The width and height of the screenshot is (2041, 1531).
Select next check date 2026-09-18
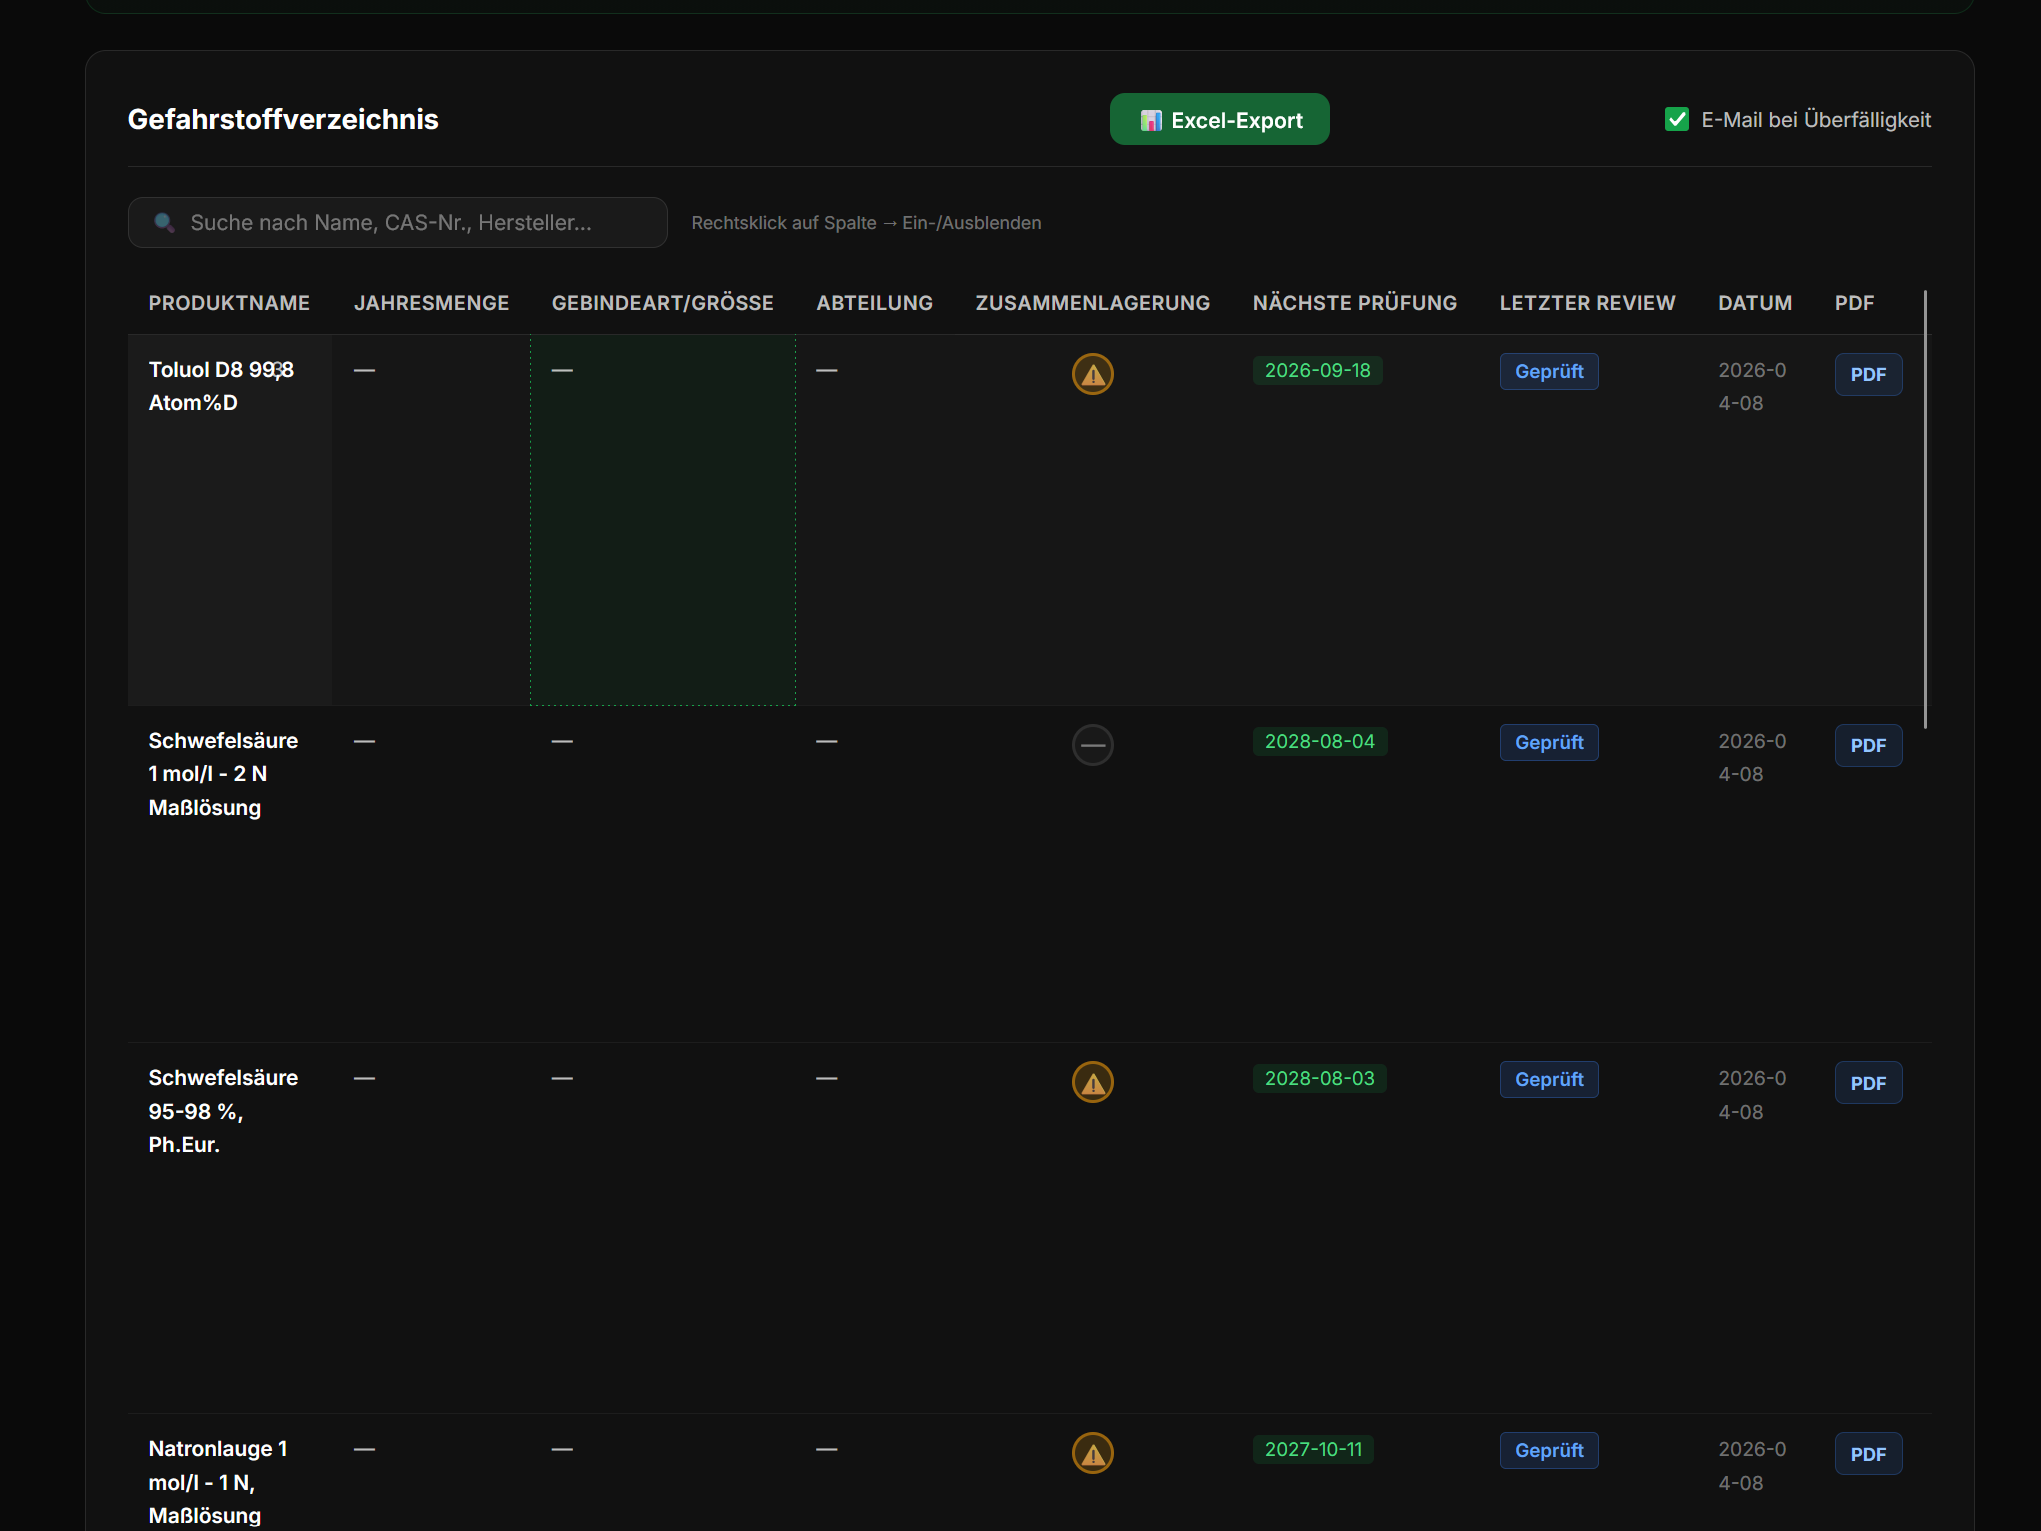[x=1317, y=370]
